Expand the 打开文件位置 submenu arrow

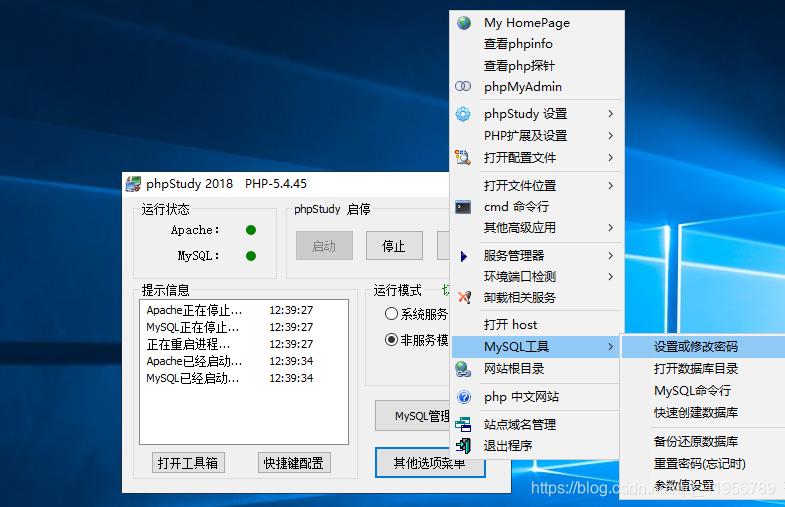[611, 186]
